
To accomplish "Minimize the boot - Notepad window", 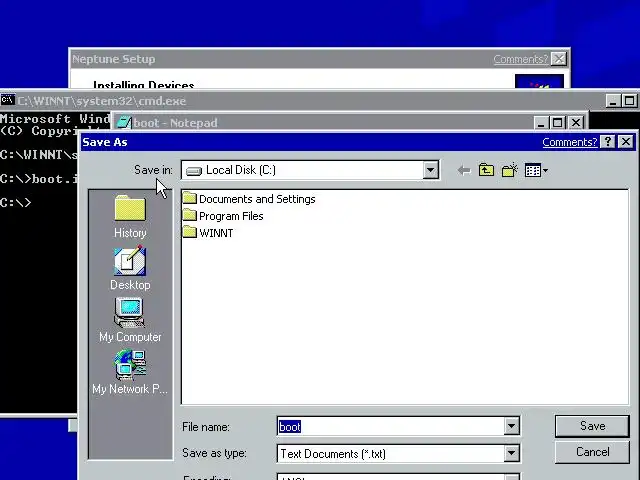I will coord(541,123).
